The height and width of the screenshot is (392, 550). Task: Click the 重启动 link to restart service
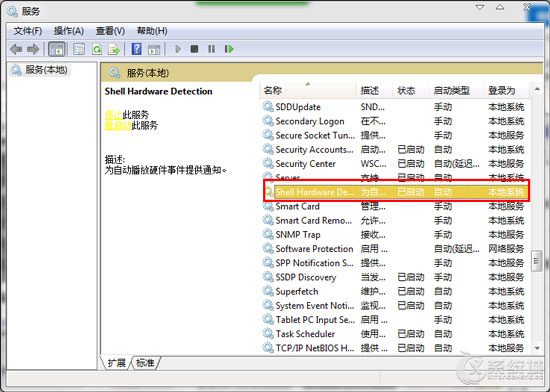click(118, 125)
